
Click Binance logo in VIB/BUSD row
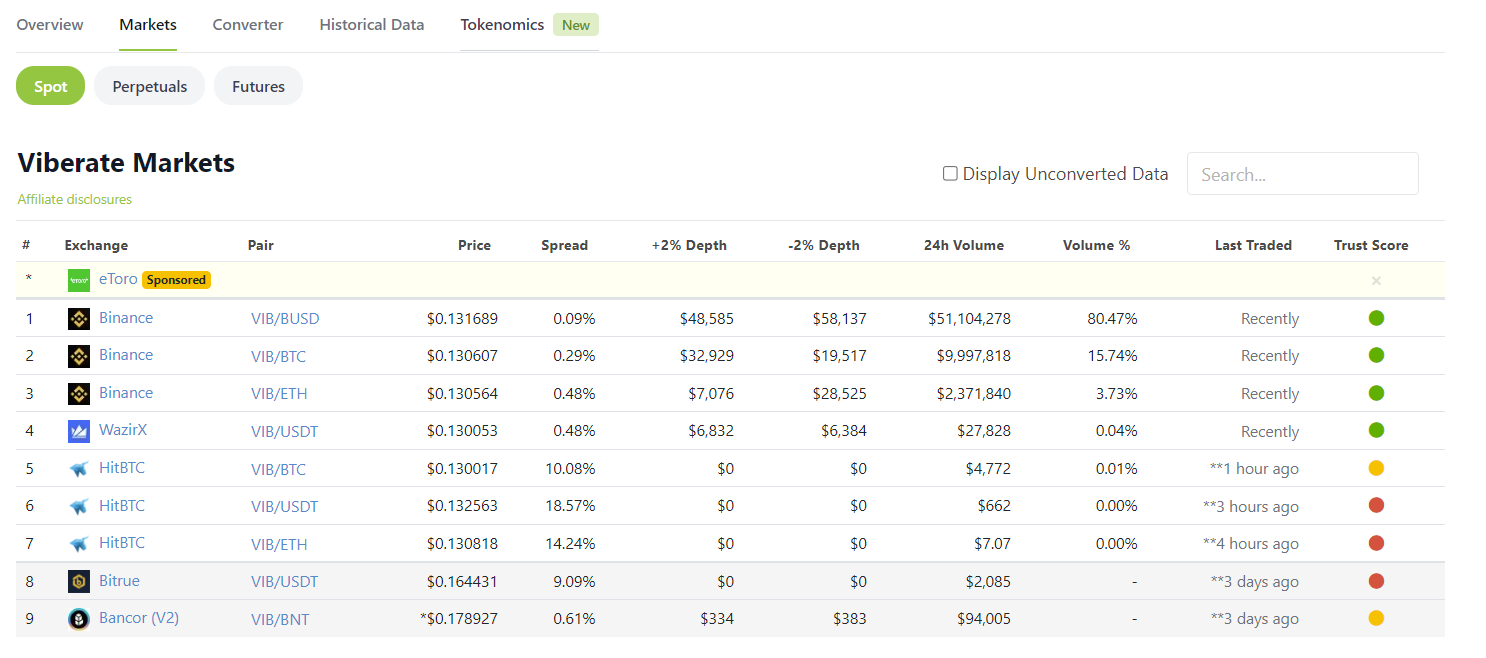tap(79, 319)
